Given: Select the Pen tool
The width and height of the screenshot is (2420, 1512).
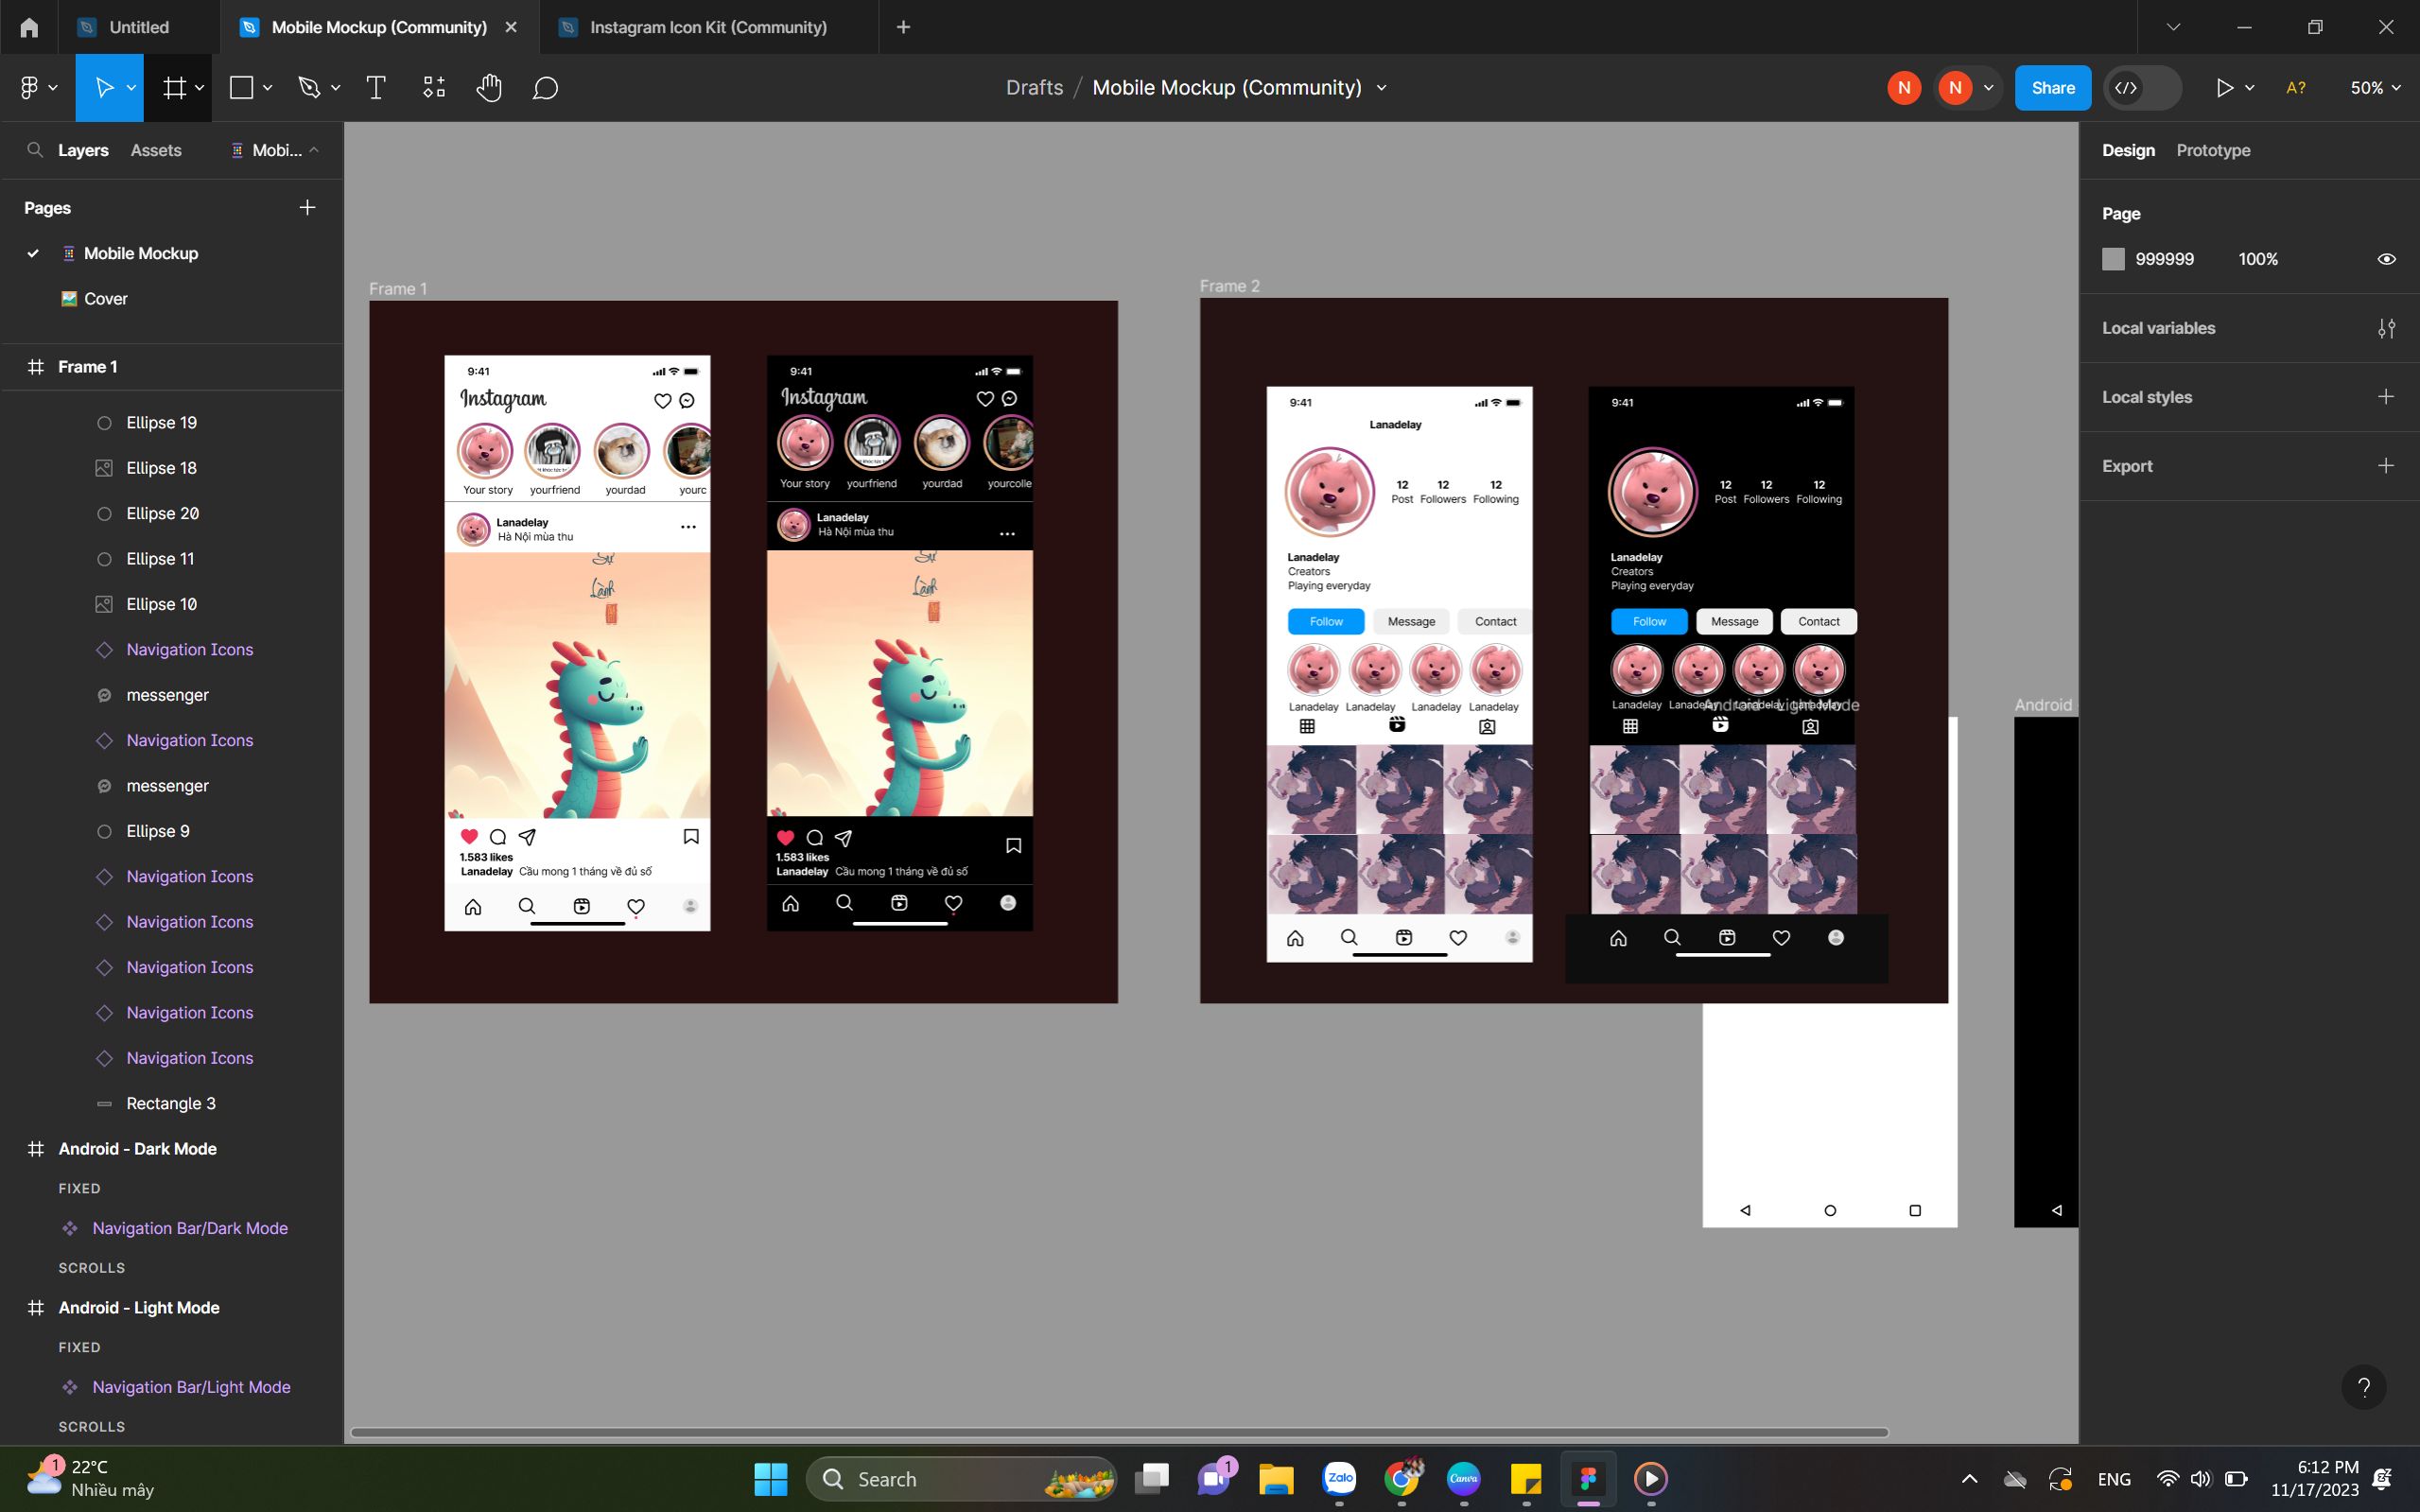Looking at the screenshot, I should [309, 88].
